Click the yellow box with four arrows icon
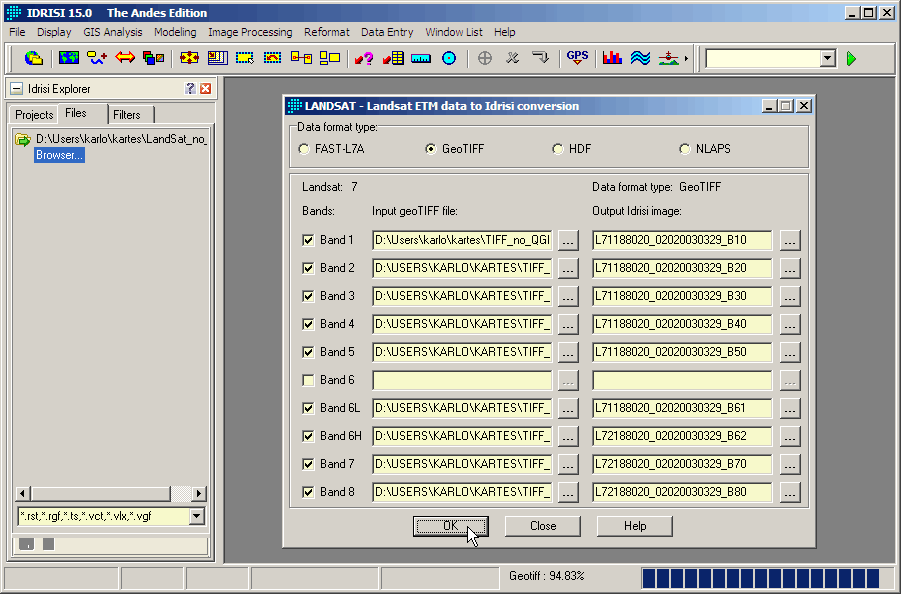 point(189,58)
